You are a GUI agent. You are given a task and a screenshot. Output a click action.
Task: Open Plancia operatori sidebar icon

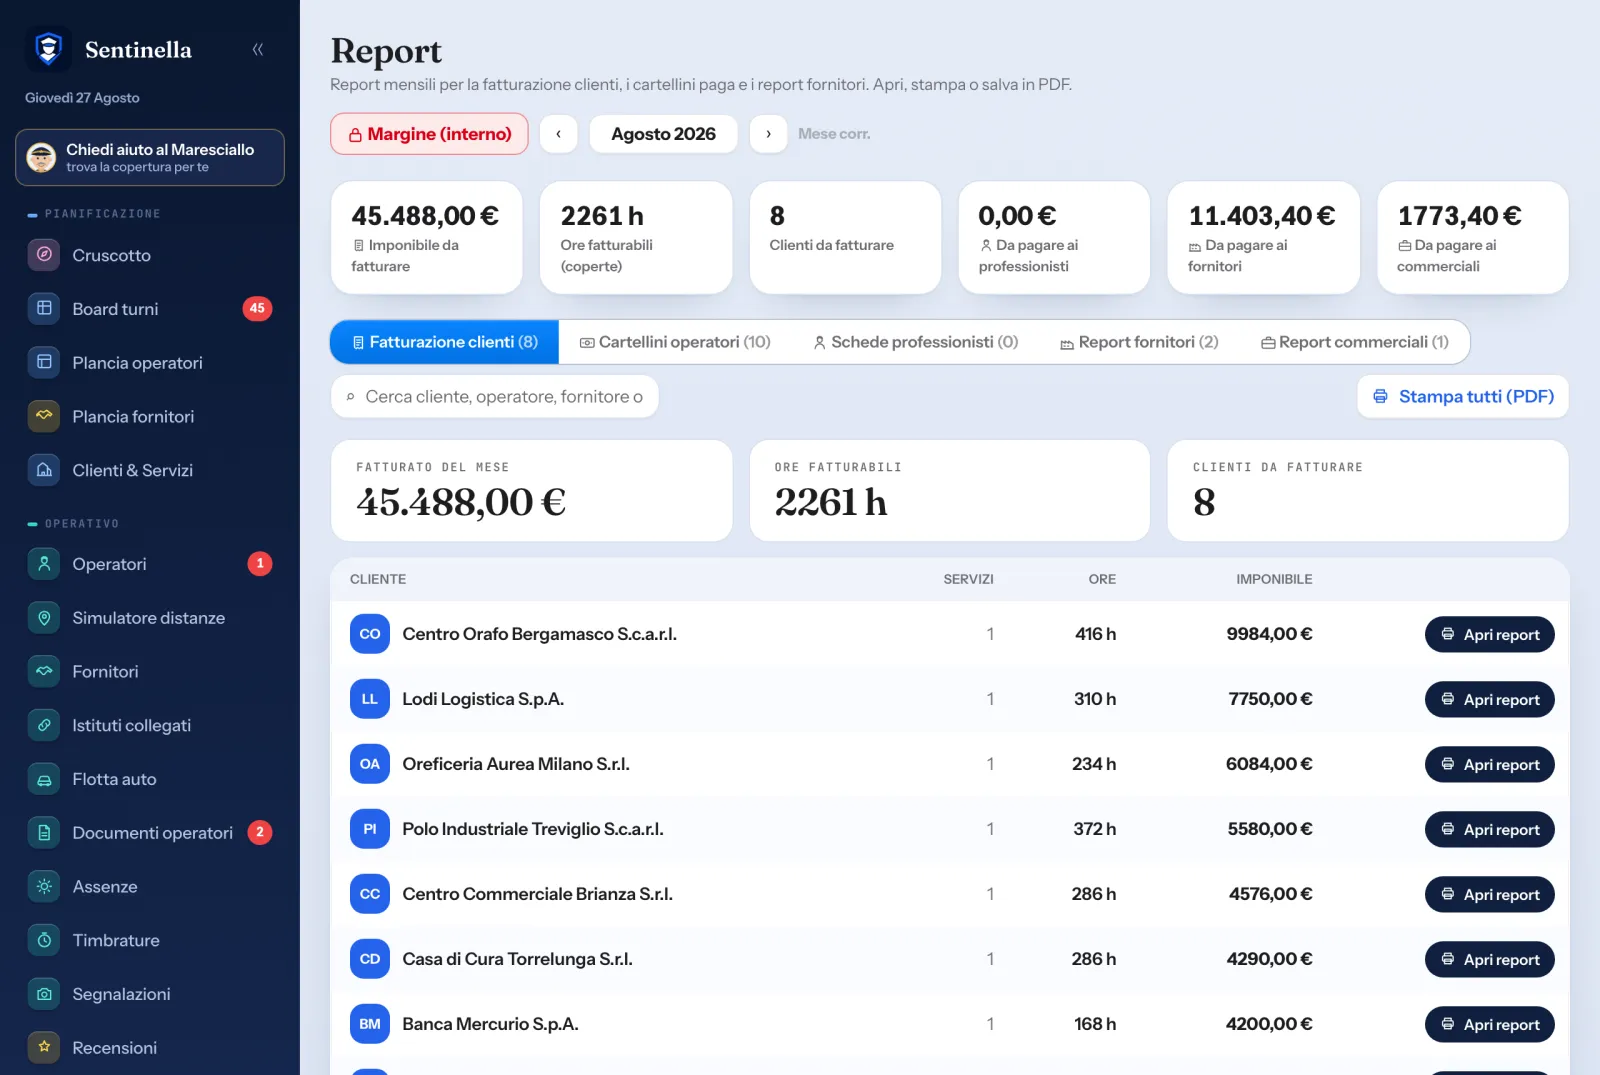[44, 362]
